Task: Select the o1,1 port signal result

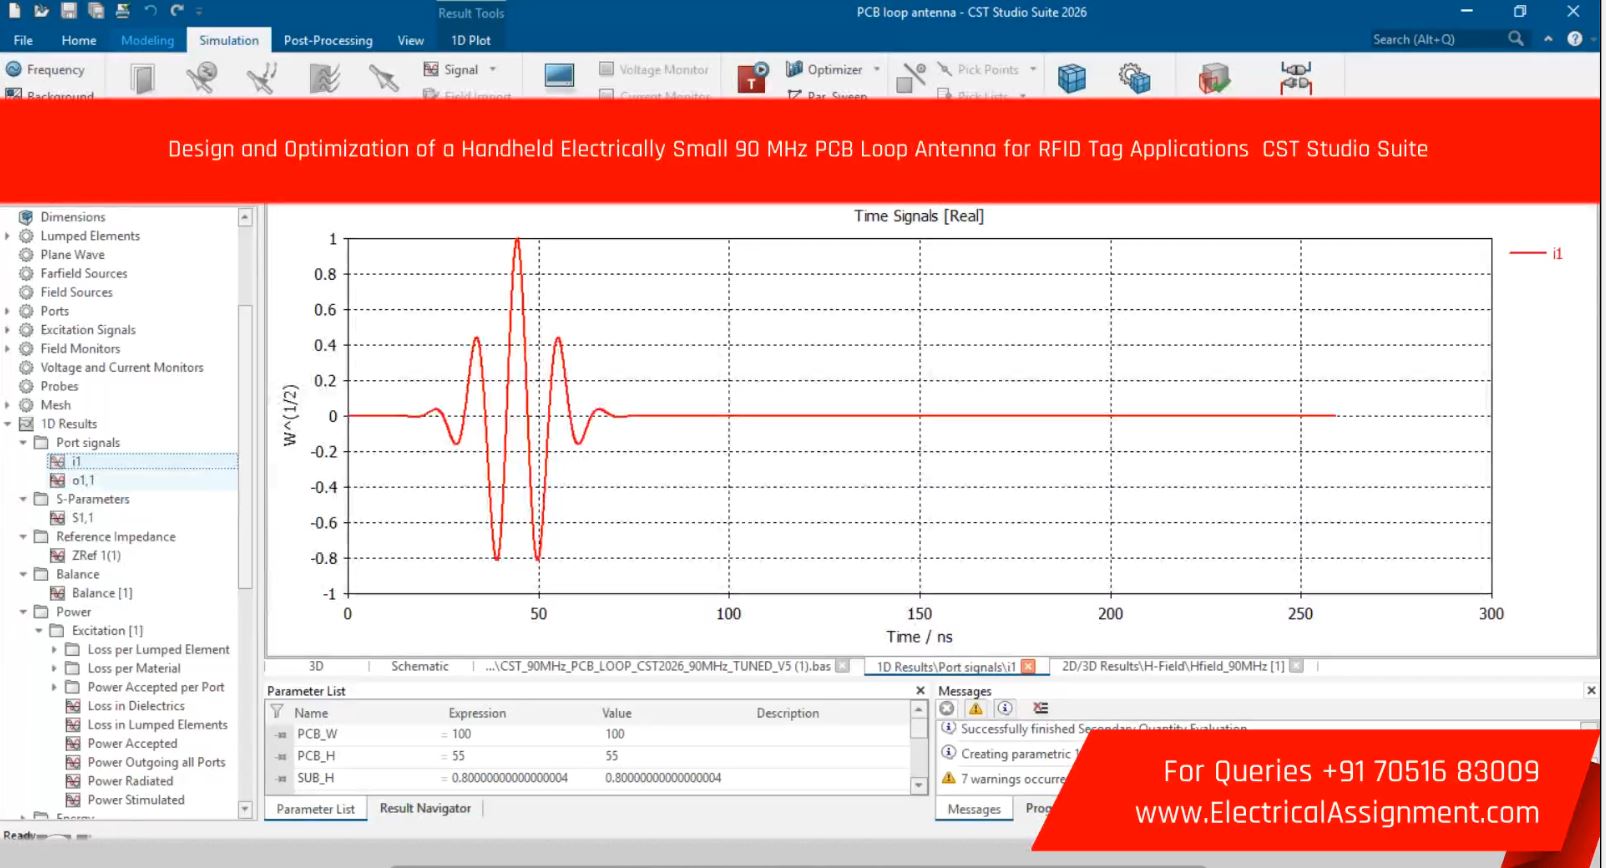Action: pyautogui.click(x=84, y=480)
